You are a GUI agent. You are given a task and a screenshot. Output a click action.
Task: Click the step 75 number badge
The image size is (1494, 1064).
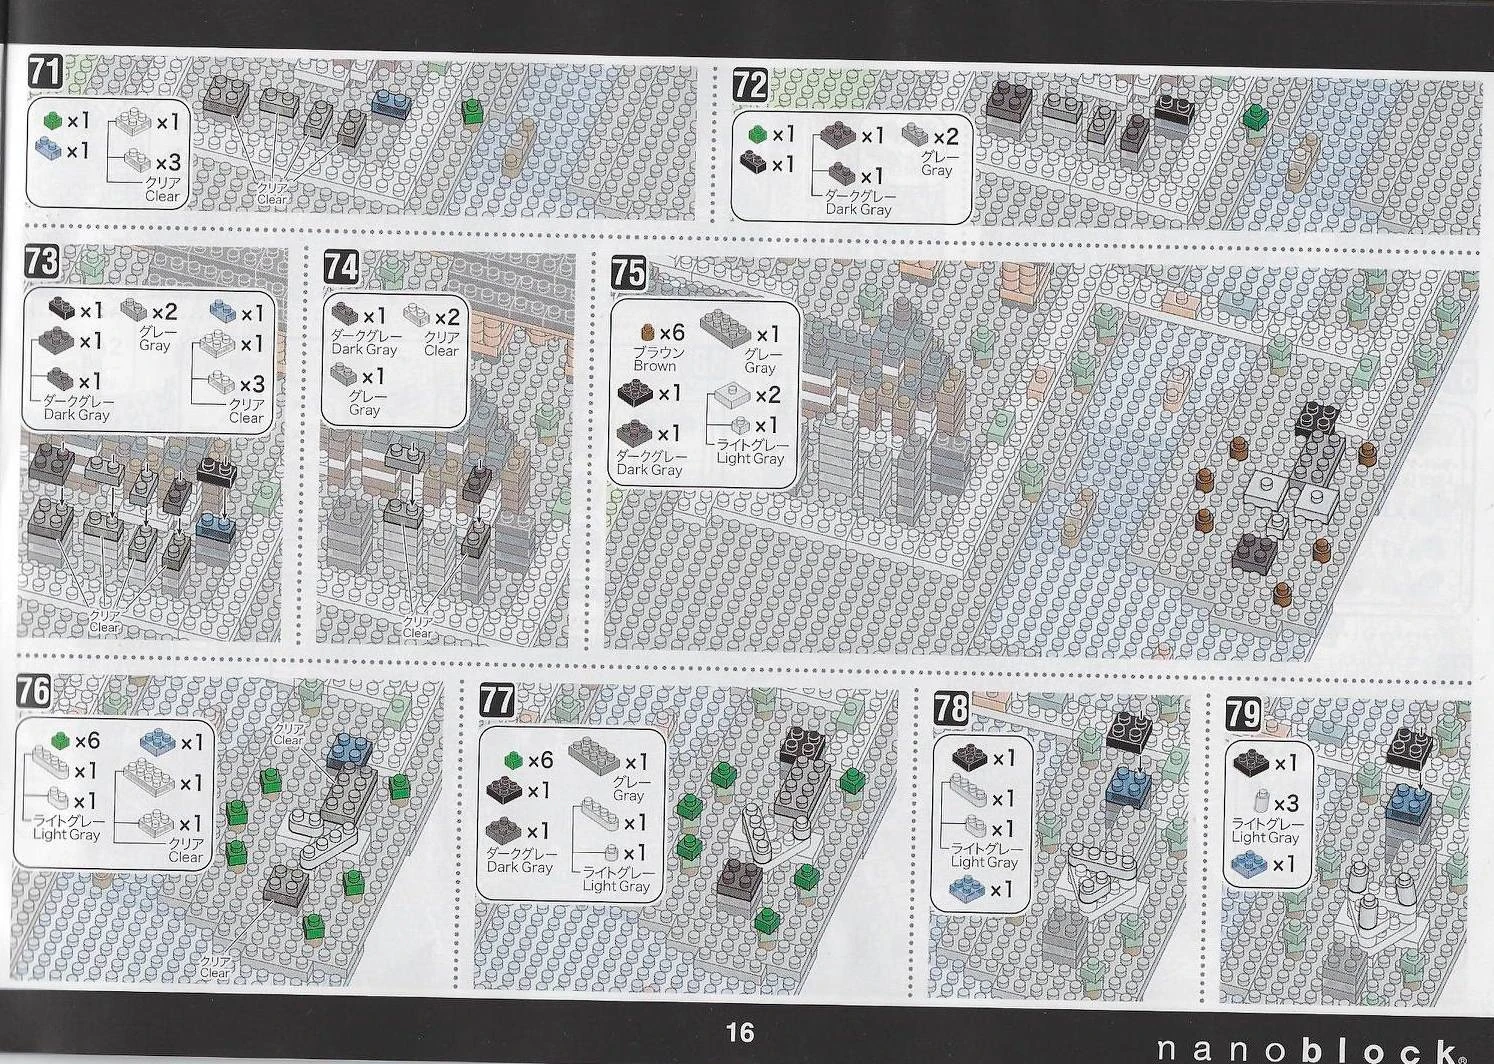click(x=627, y=272)
